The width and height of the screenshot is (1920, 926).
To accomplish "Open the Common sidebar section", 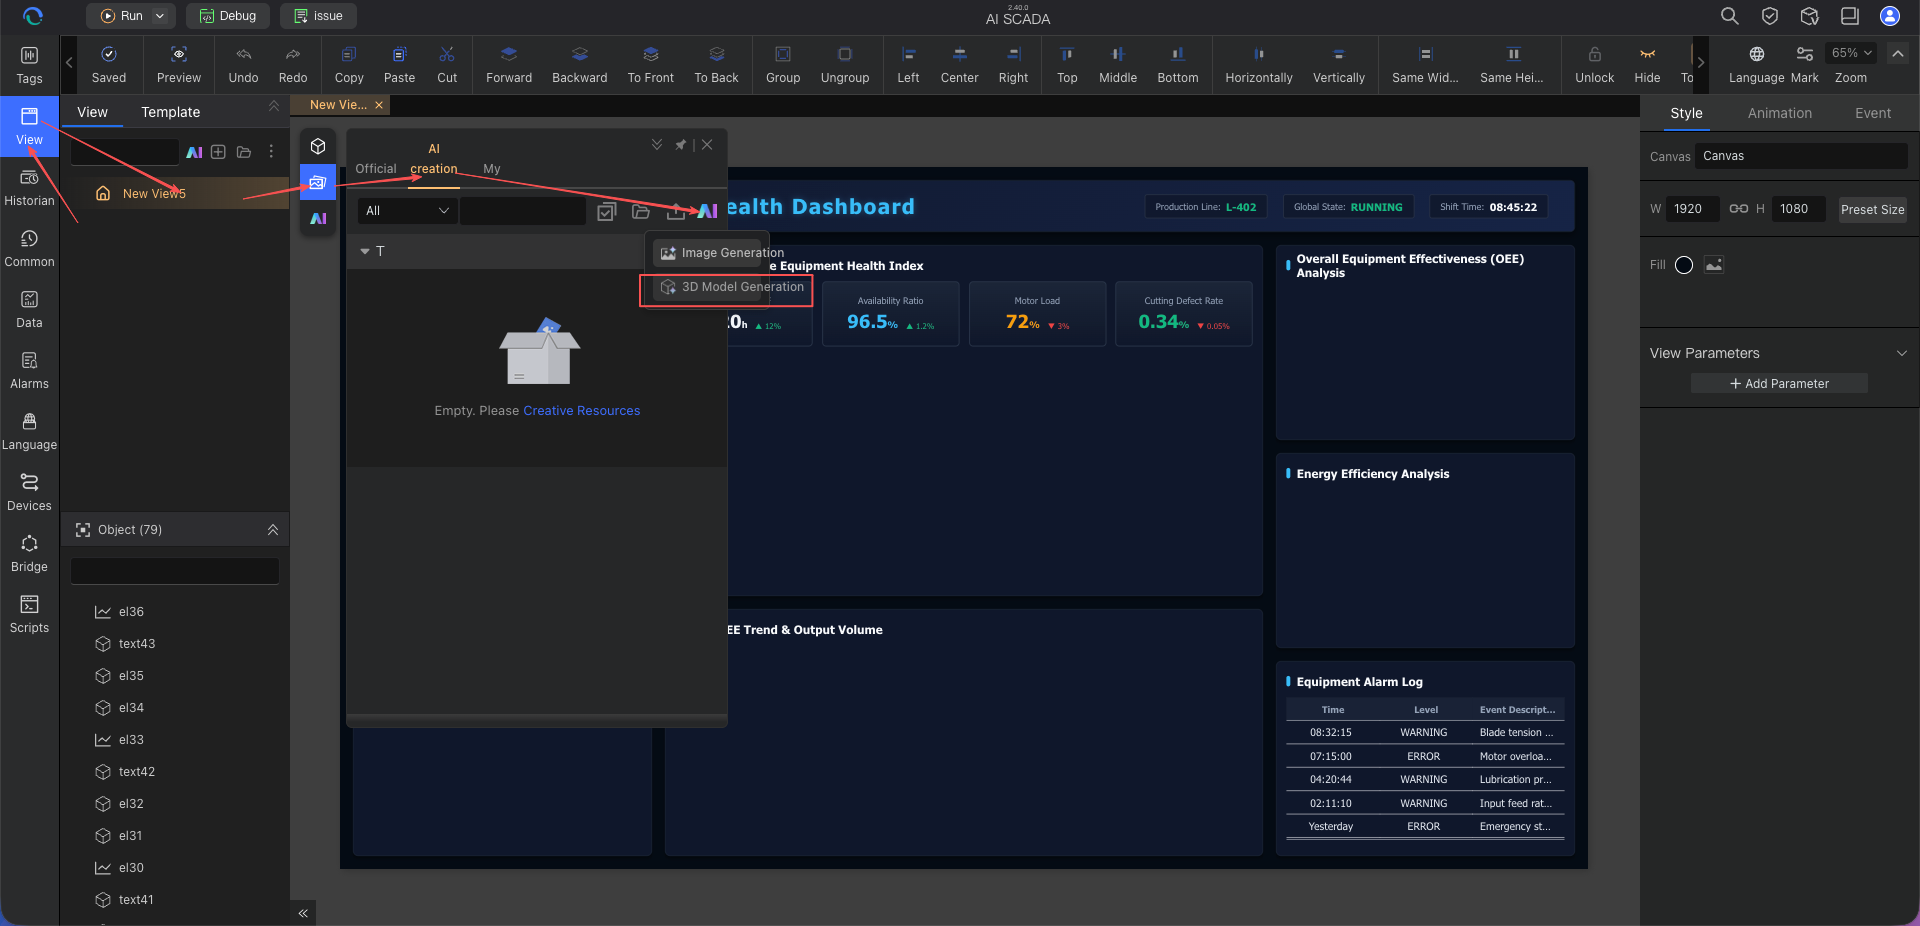I will coord(29,249).
